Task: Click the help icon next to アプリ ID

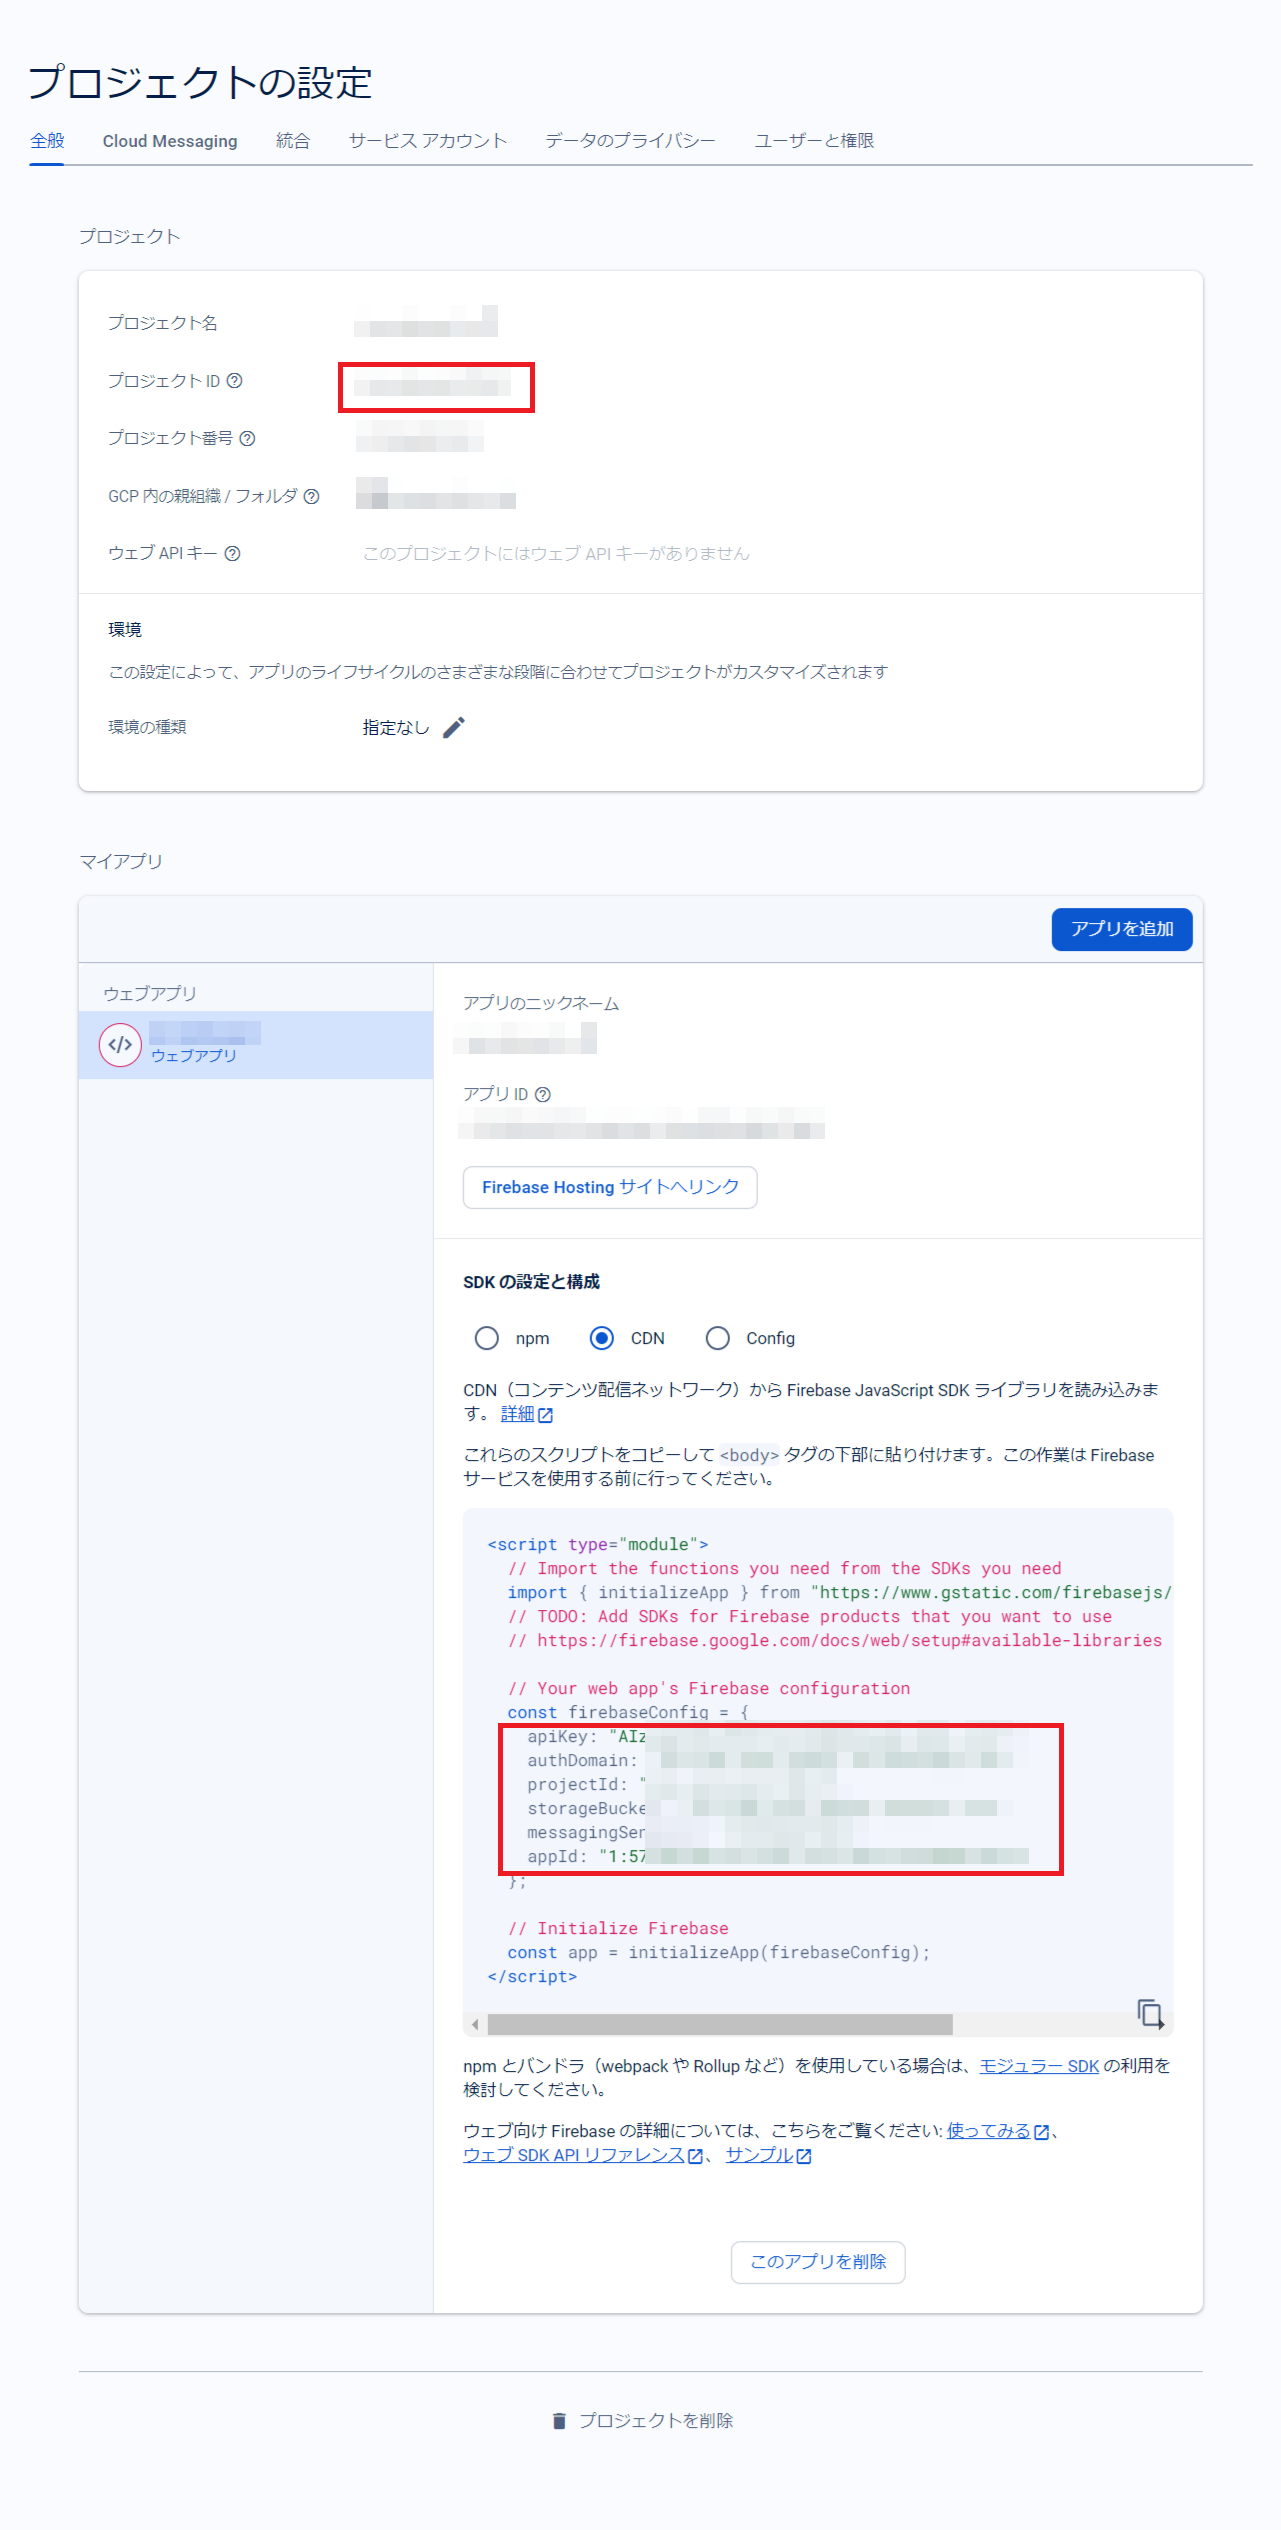Action: coord(543,1095)
